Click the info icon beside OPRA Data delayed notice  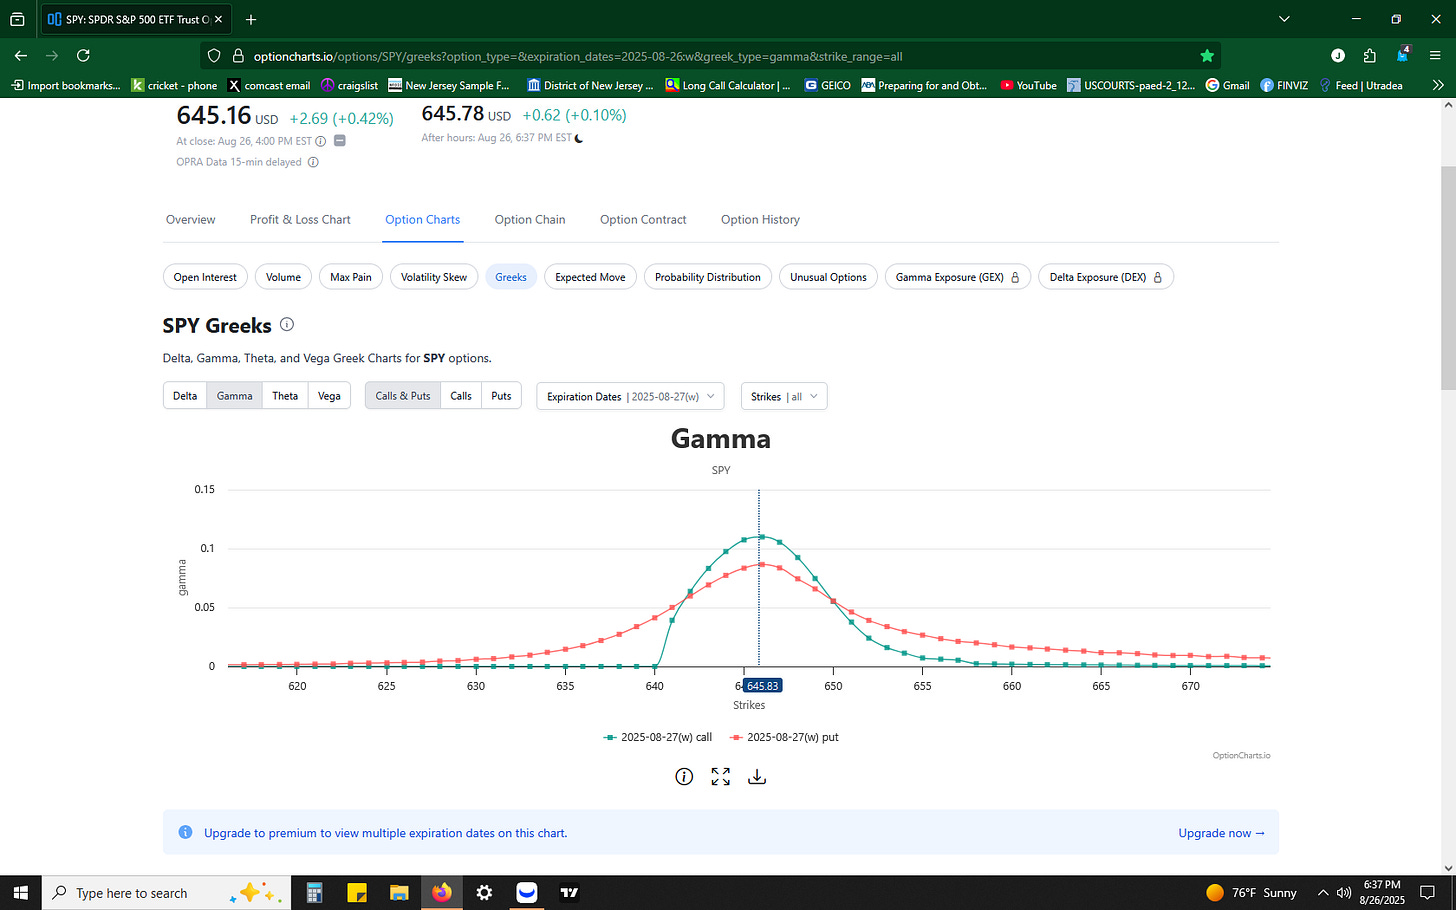313,162
